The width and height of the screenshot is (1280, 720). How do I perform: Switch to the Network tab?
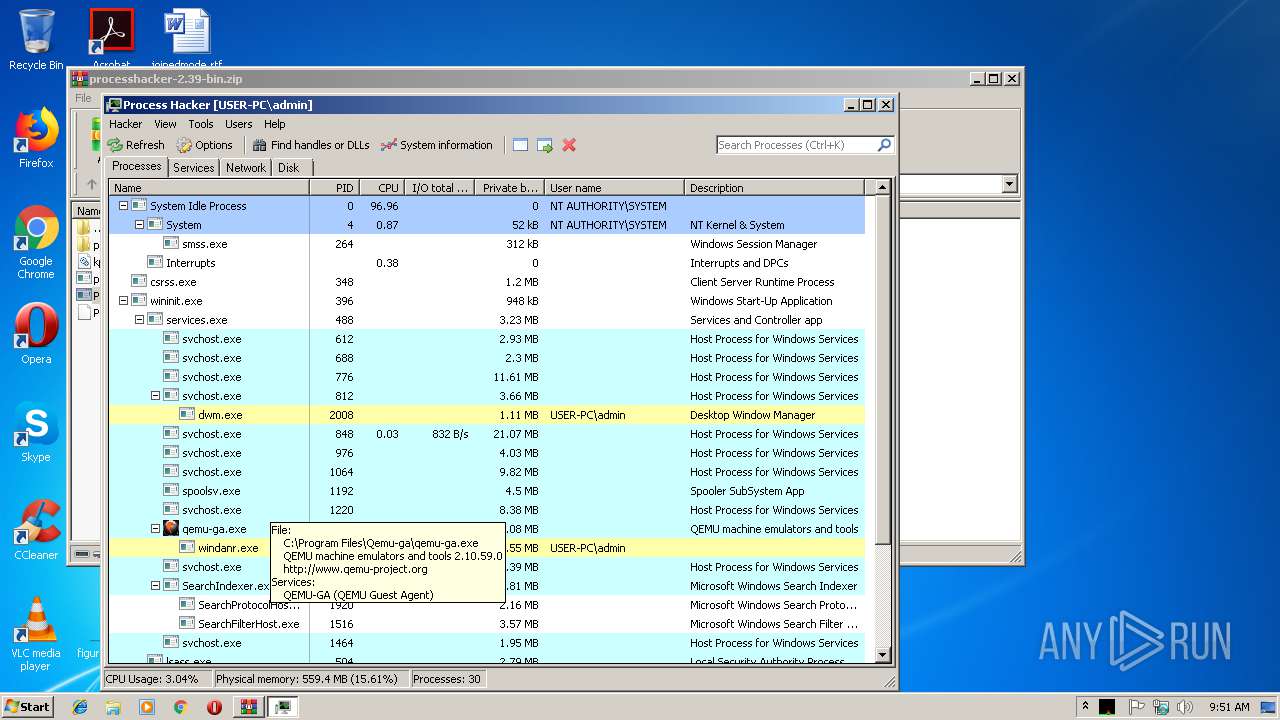point(246,168)
